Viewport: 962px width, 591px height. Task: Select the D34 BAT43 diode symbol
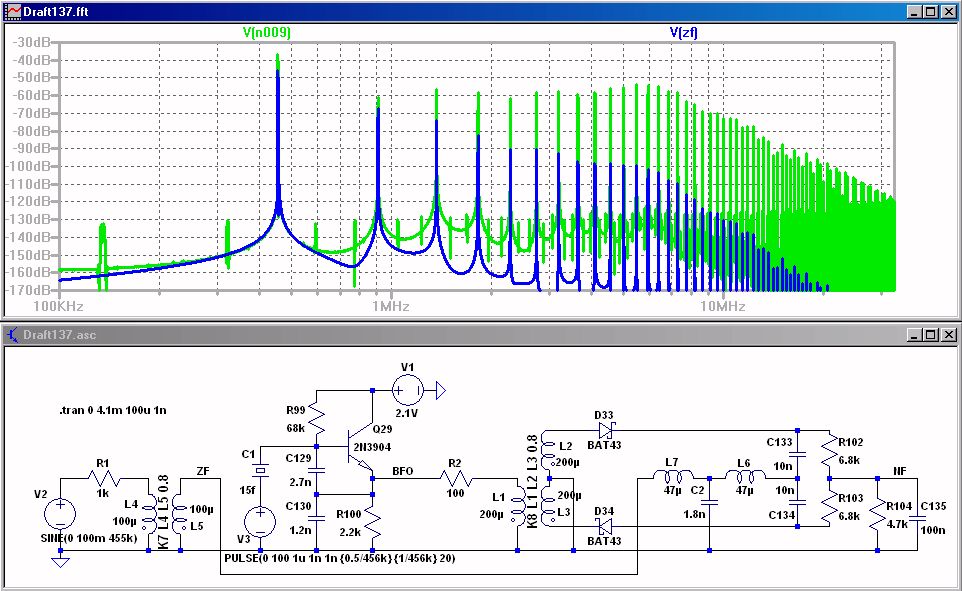605,526
